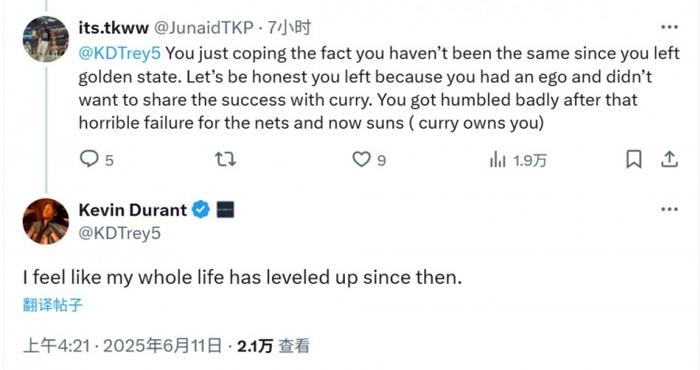Image resolution: width=700 pixels, height=370 pixels.
Task: Share its.tkww tweet via upload icon
Action: pyautogui.click(x=669, y=159)
